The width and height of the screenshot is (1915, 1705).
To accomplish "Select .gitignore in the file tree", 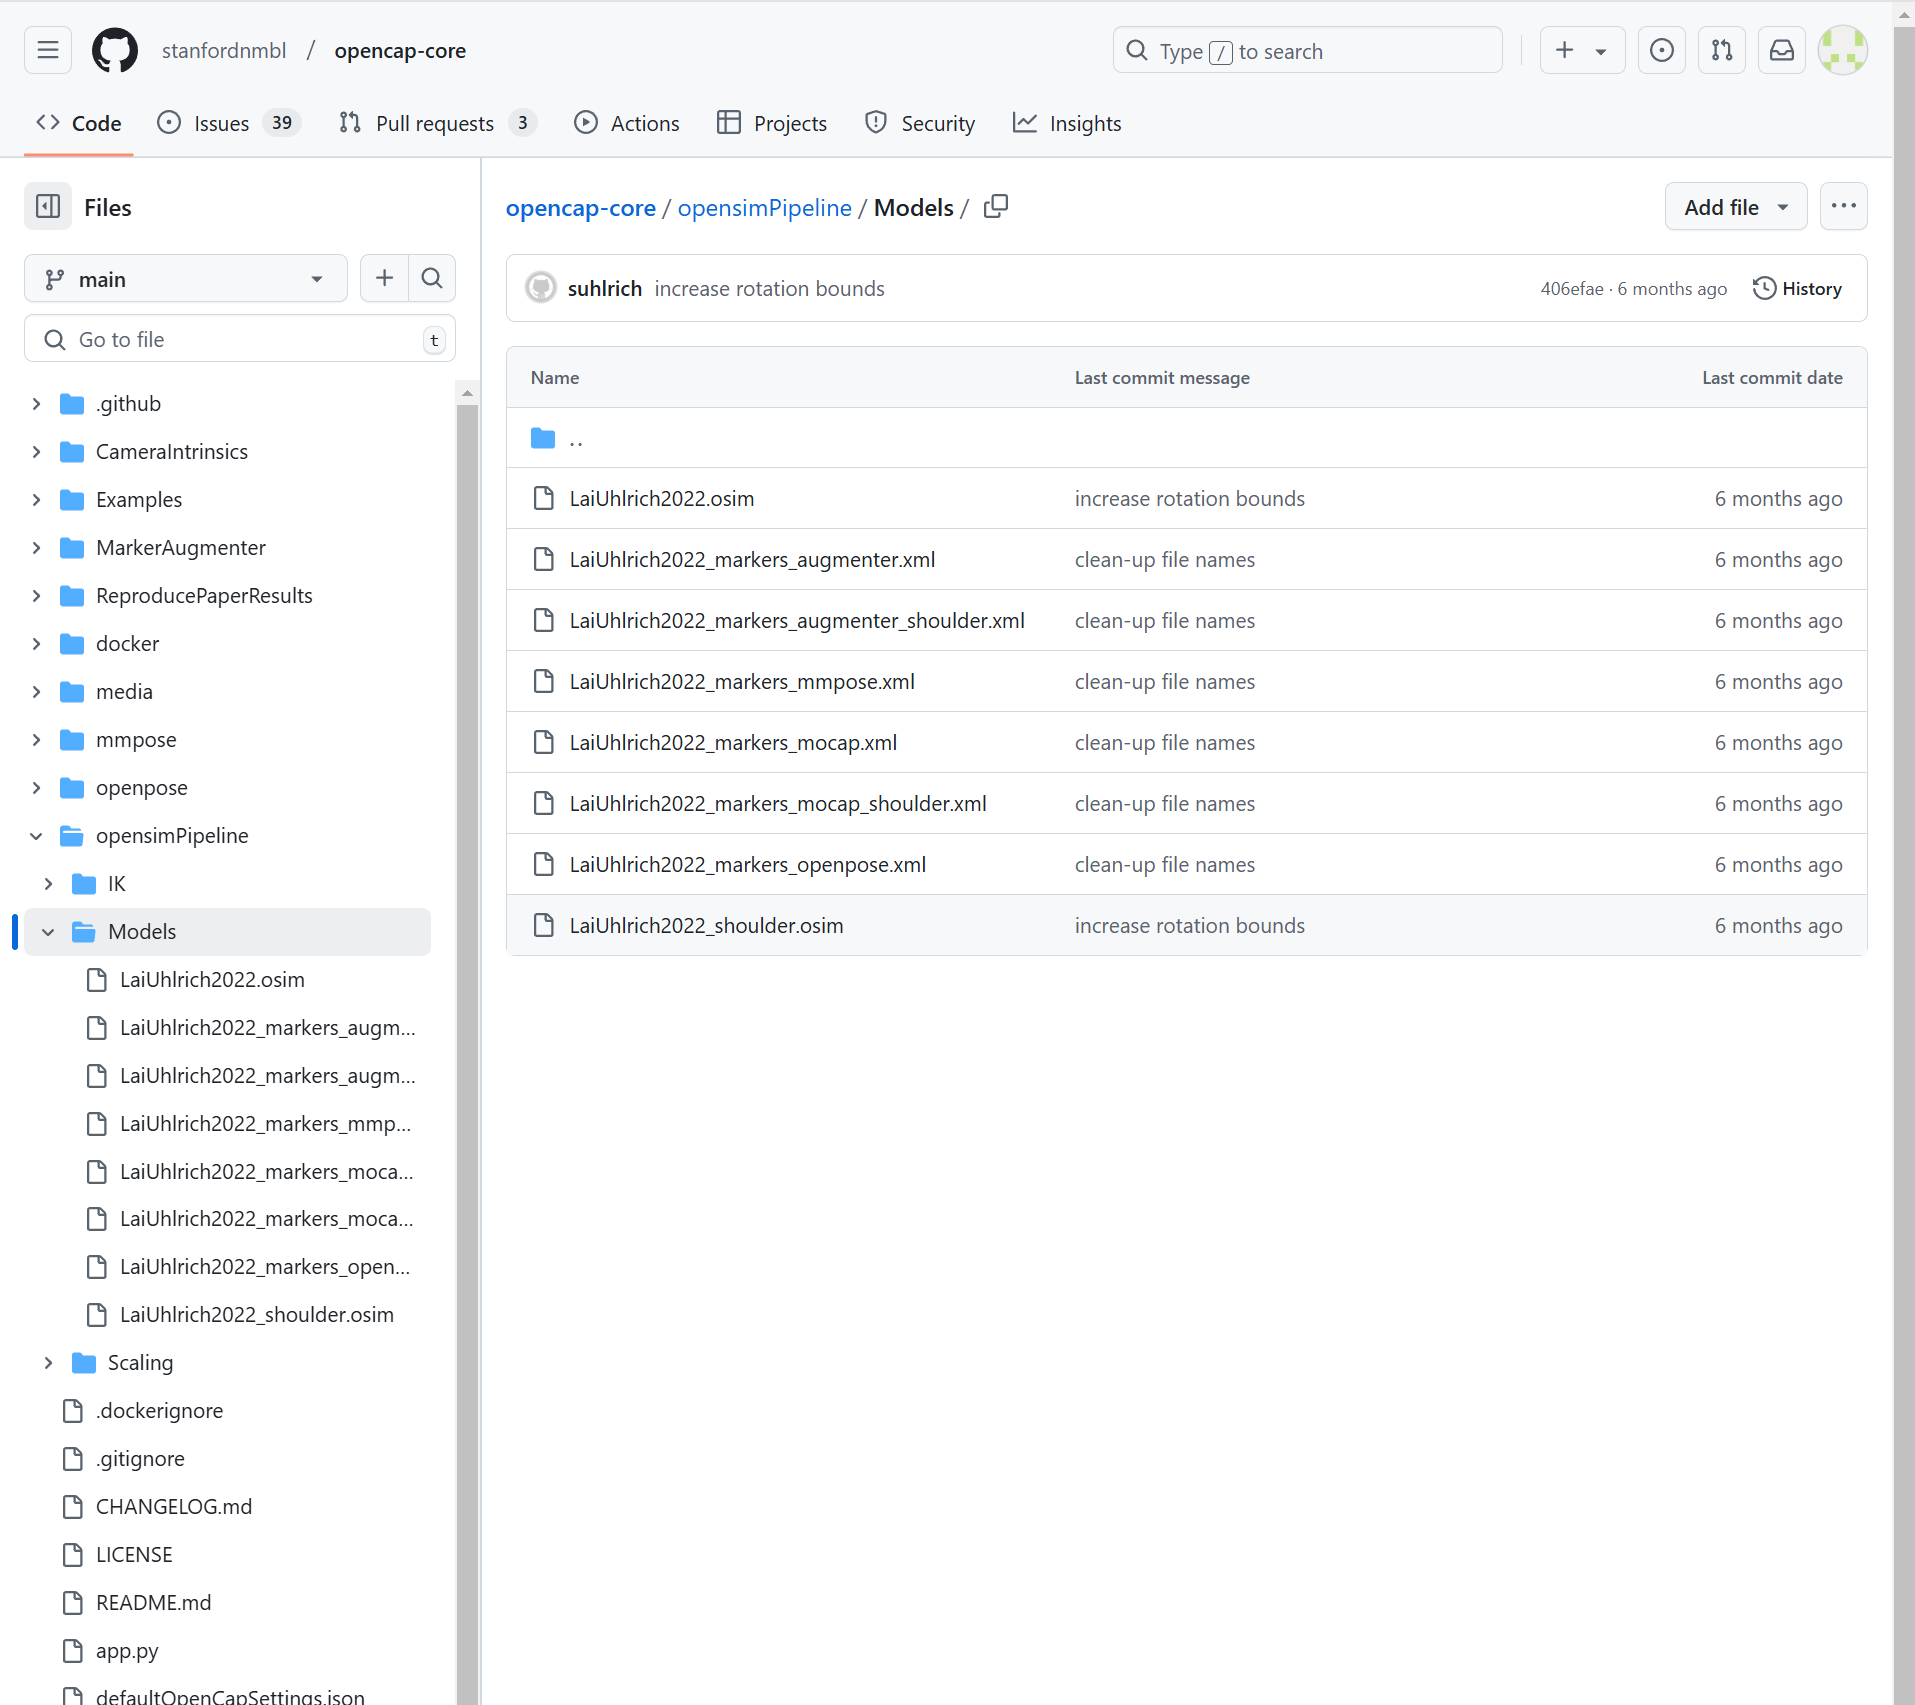I will [140, 1458].
